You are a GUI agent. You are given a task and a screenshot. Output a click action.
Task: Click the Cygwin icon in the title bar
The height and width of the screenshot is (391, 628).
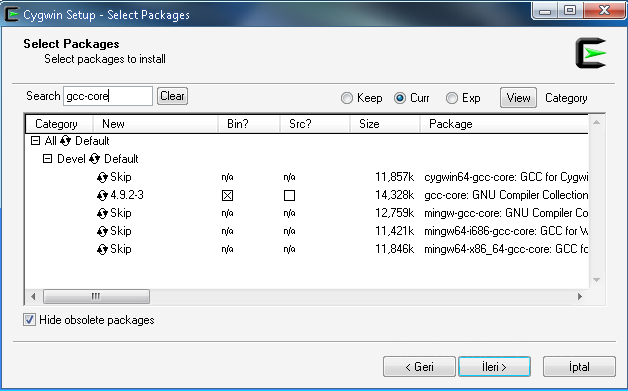tap(11, 14)
